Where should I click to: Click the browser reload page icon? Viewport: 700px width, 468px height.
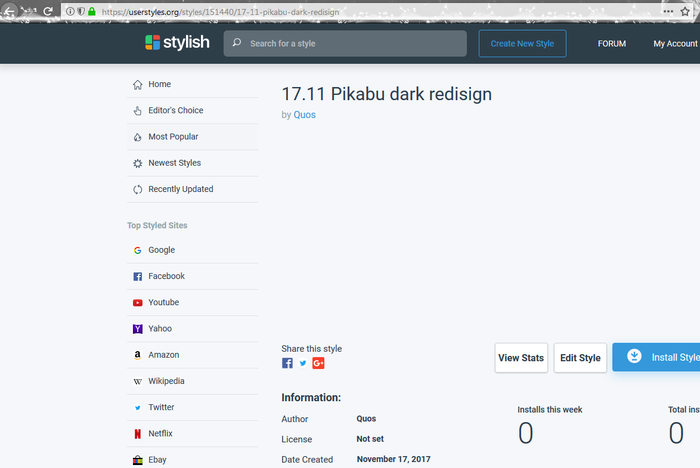(47, 11)
